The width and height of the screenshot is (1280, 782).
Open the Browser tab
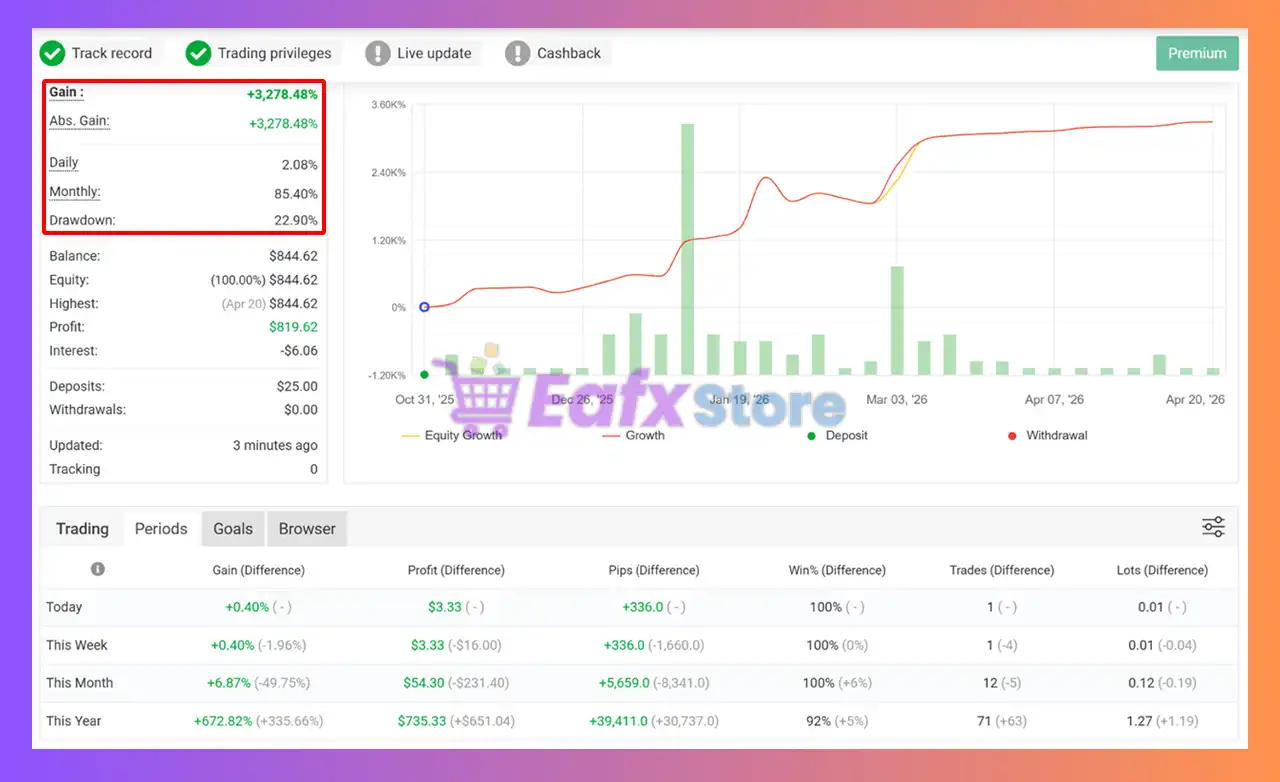[x=307, y=529]
